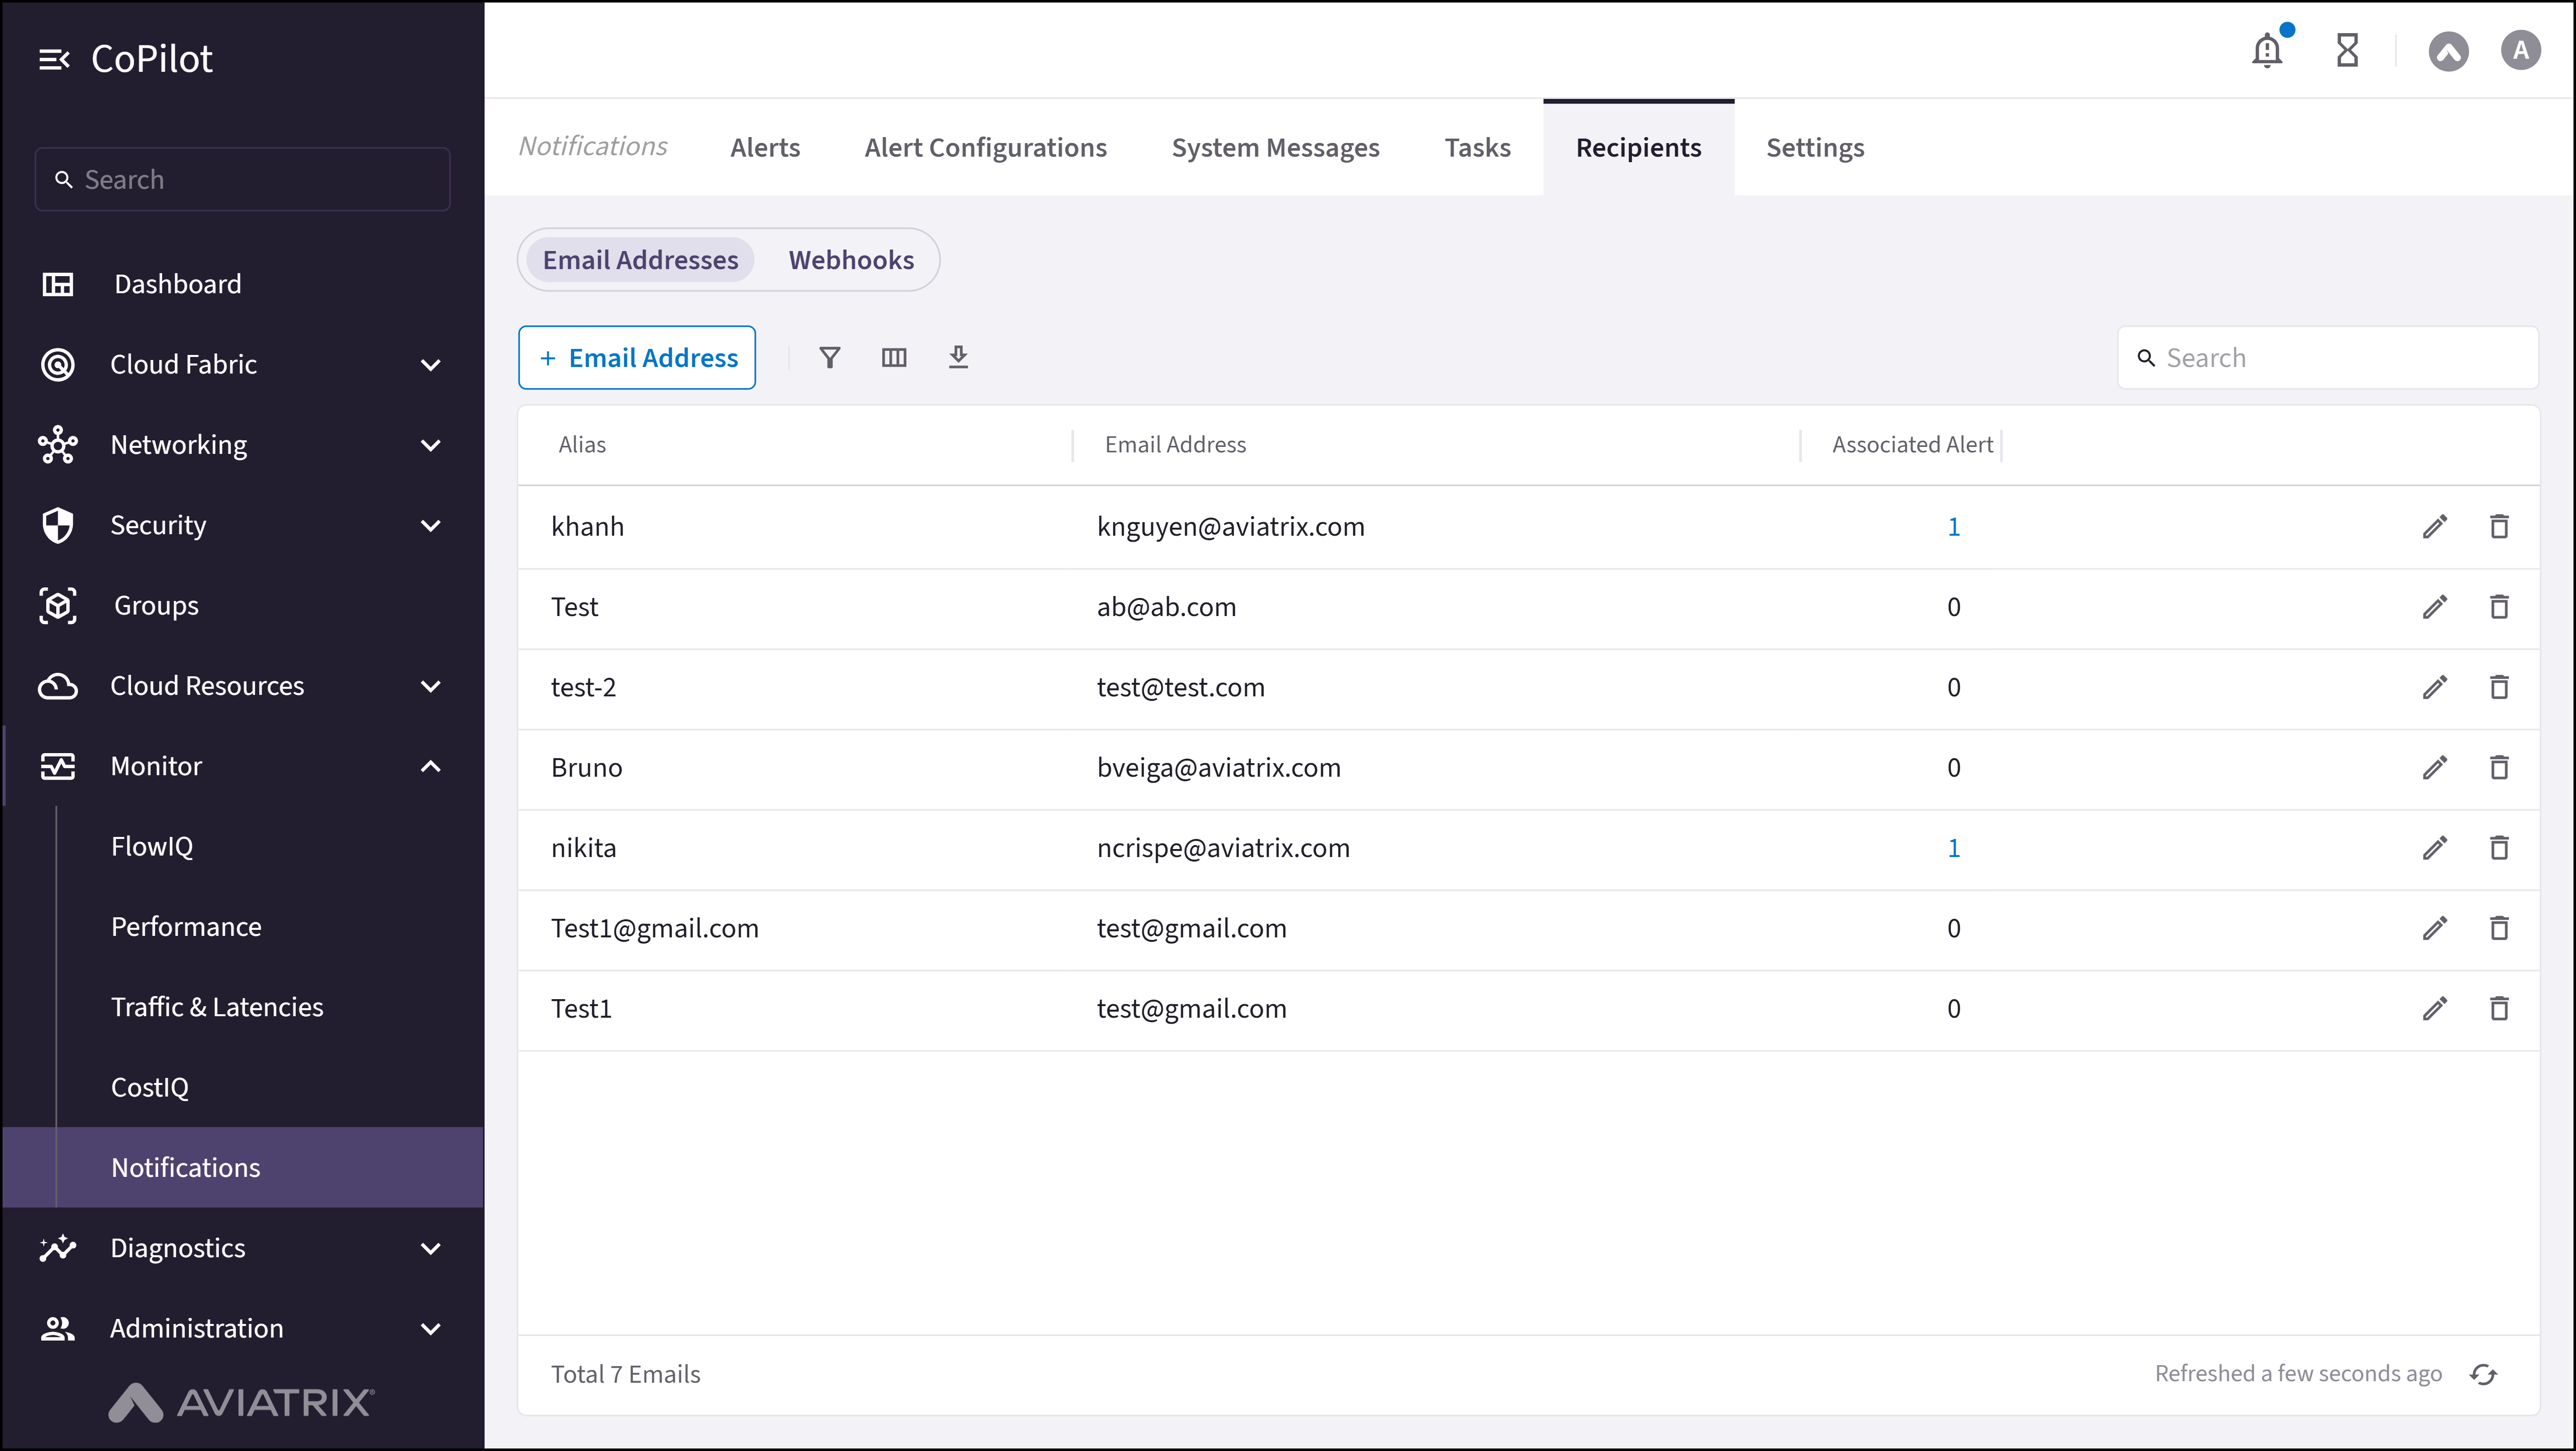Click the notification bell icon
The image size is (2576, 1451).
click(2267, 50)
